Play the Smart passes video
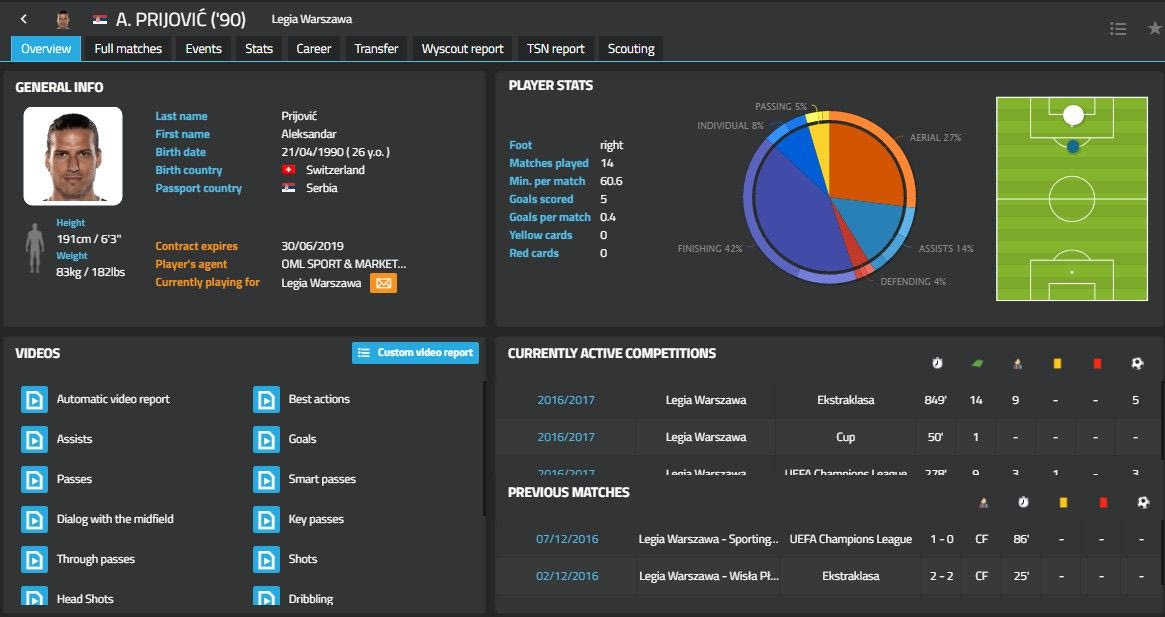Viewport: 1165px width, 617px height. click(266, 480)
